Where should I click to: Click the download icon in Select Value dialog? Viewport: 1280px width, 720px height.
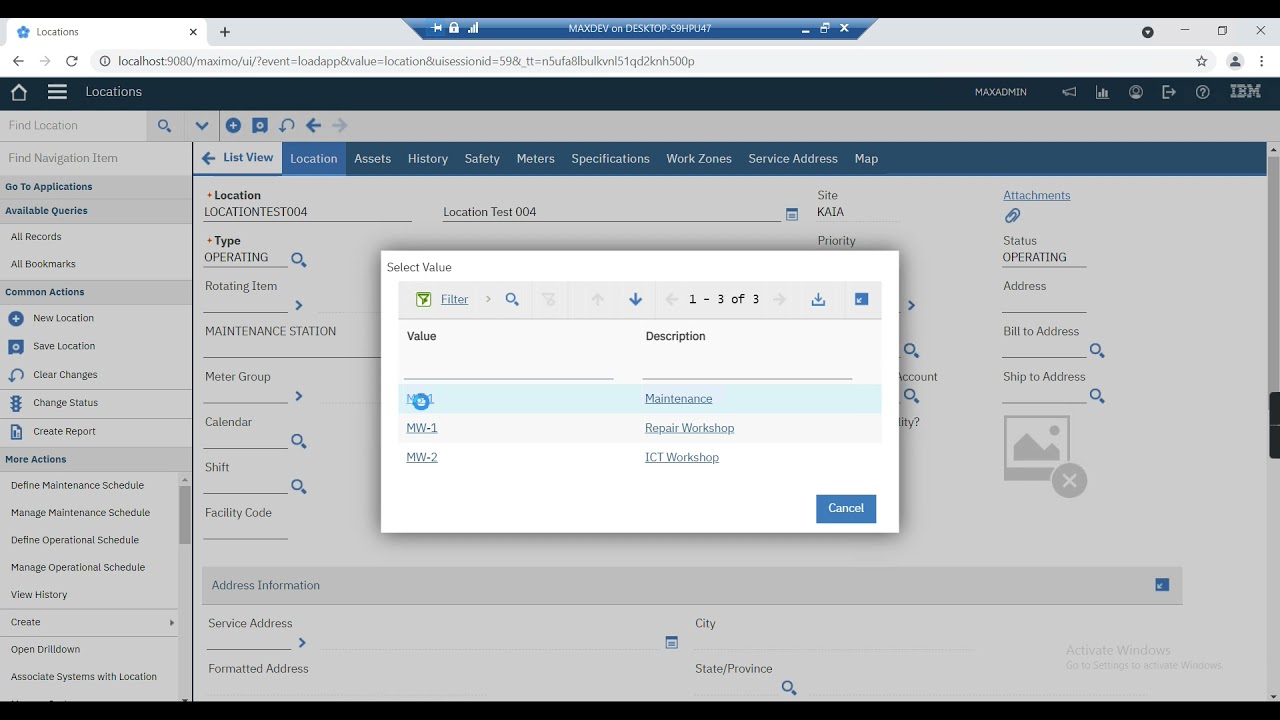pos(818,299)
